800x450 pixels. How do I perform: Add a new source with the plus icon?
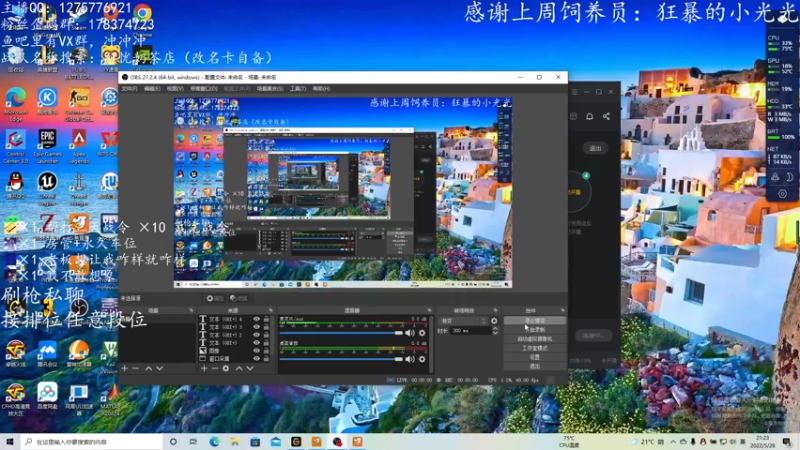point(204,368)
